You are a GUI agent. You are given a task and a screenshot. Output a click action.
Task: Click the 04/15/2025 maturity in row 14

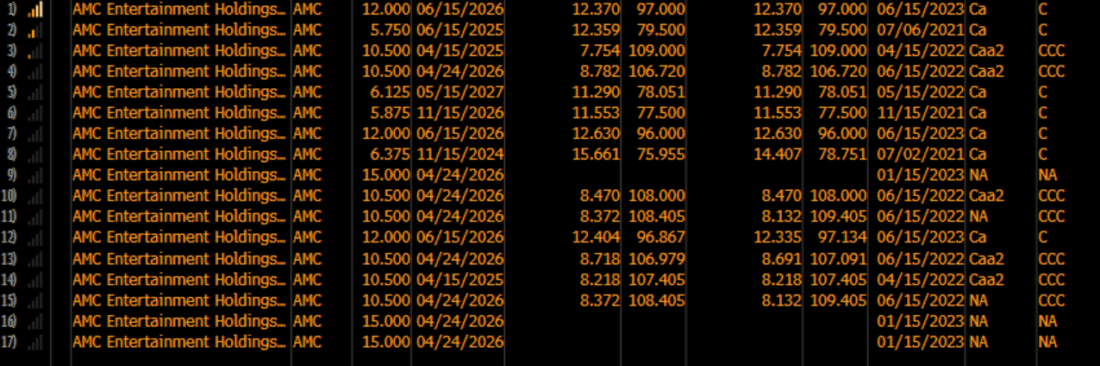pos(460,280)
